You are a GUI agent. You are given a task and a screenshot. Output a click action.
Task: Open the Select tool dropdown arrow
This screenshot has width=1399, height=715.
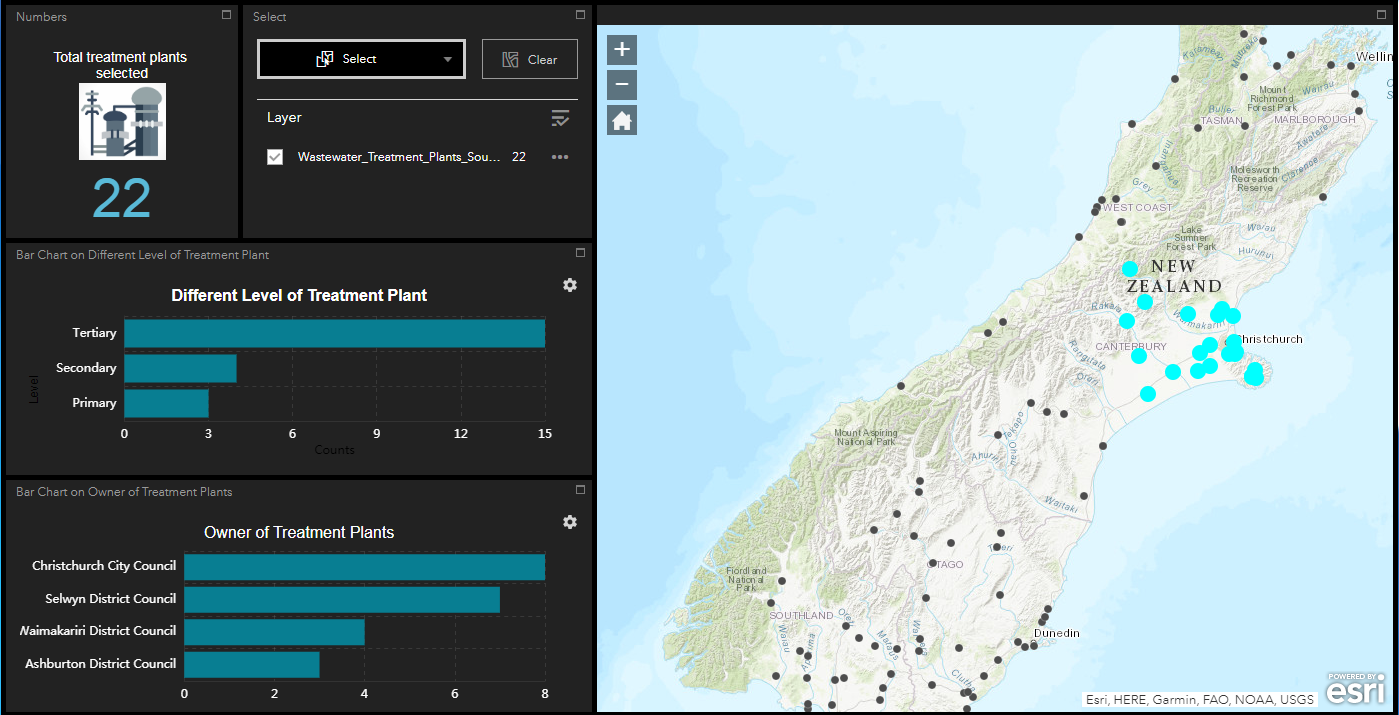click(x=446, y=59)
